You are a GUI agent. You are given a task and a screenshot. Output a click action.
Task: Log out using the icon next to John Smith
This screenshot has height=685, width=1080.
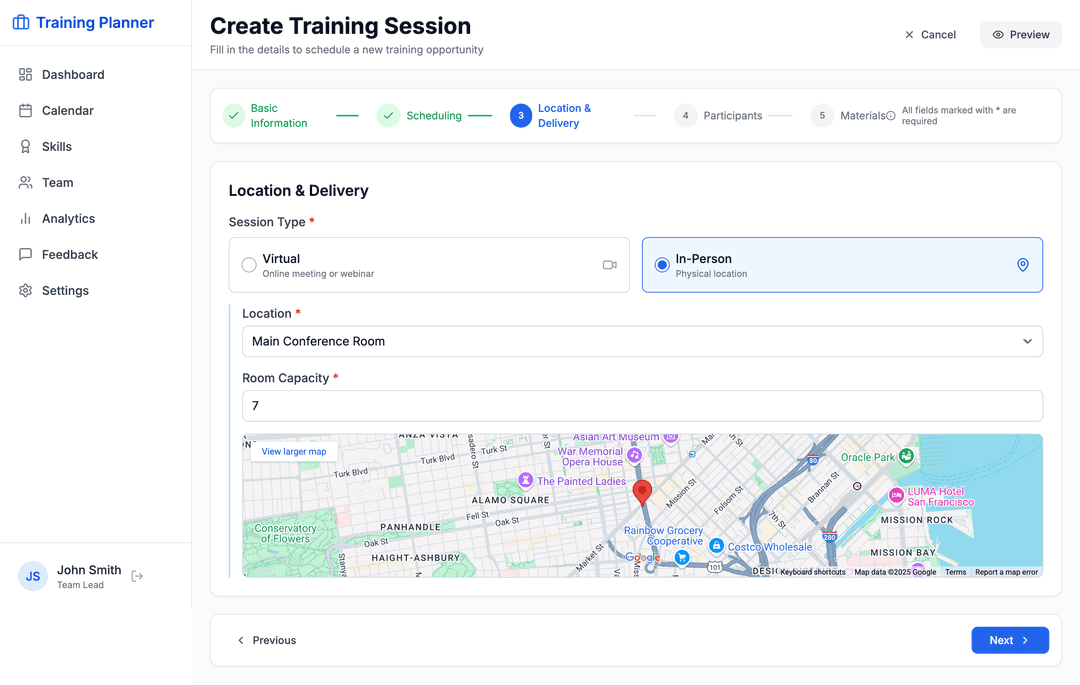pyautogui.click(x=137, y=576)
